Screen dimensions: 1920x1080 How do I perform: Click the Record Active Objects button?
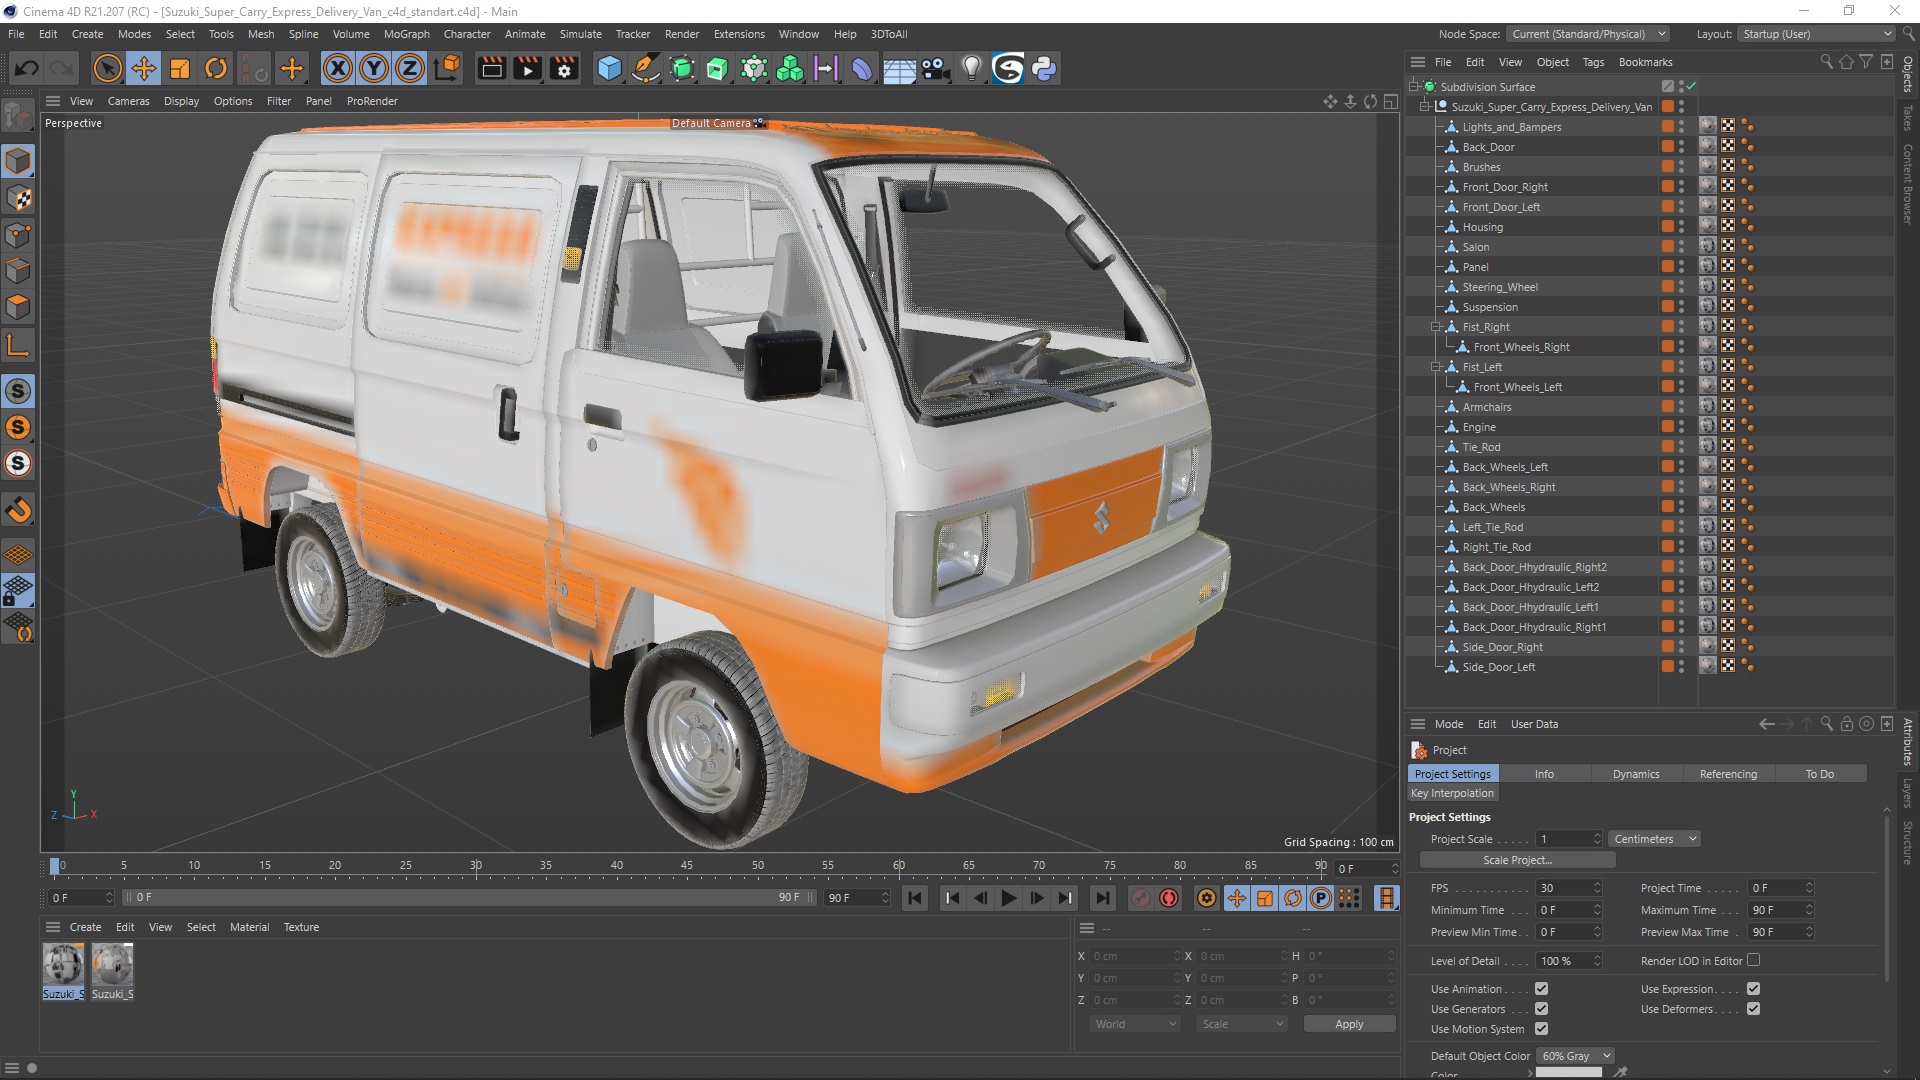[x=1141, y=898]
